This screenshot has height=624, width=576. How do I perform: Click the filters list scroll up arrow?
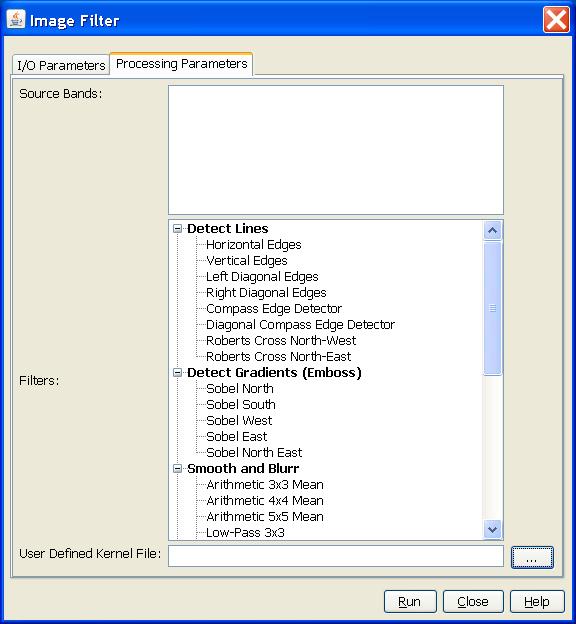coord(492,230)
